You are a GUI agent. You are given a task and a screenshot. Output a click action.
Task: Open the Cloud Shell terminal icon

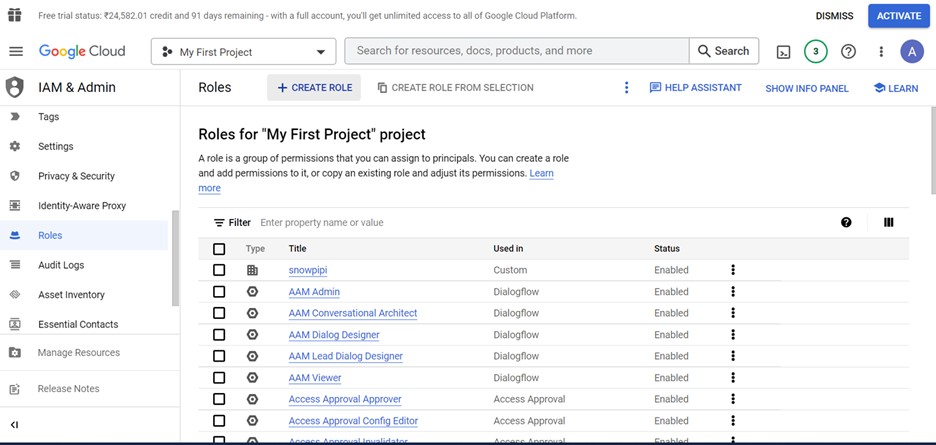tap(784, 52)
